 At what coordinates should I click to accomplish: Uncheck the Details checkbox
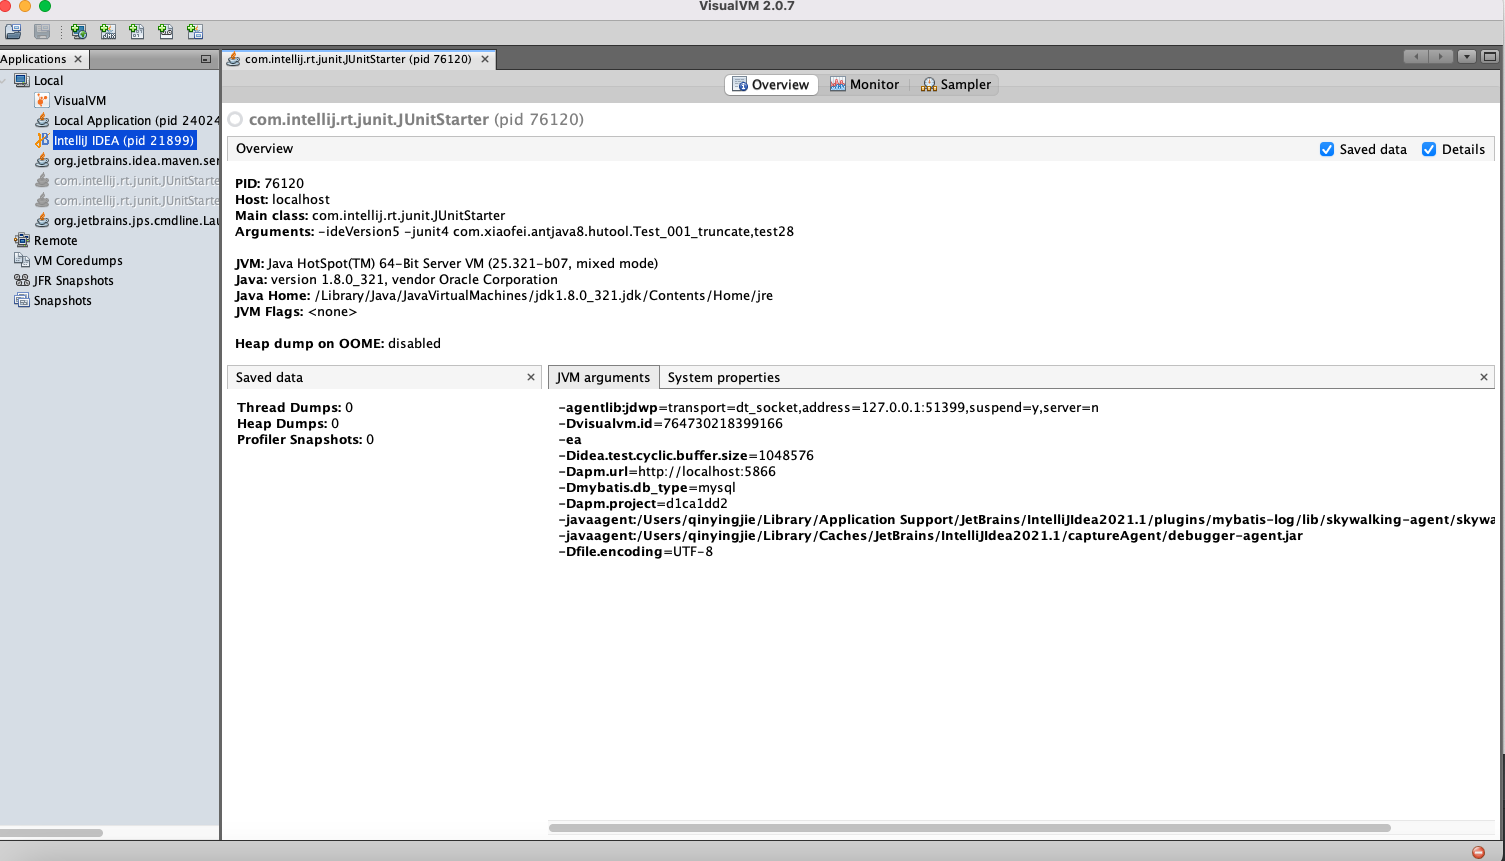pyautogui.click(x=1429, y=149)
